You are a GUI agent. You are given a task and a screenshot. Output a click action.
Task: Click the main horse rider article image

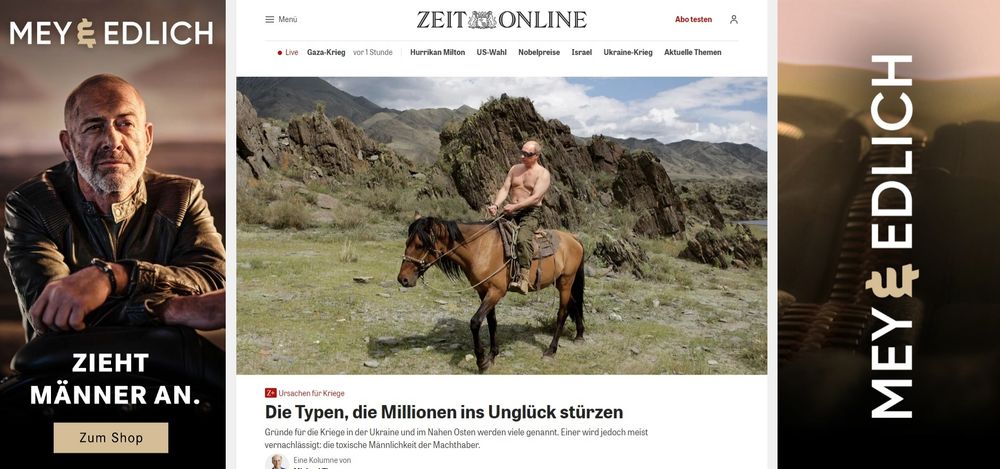501,225
